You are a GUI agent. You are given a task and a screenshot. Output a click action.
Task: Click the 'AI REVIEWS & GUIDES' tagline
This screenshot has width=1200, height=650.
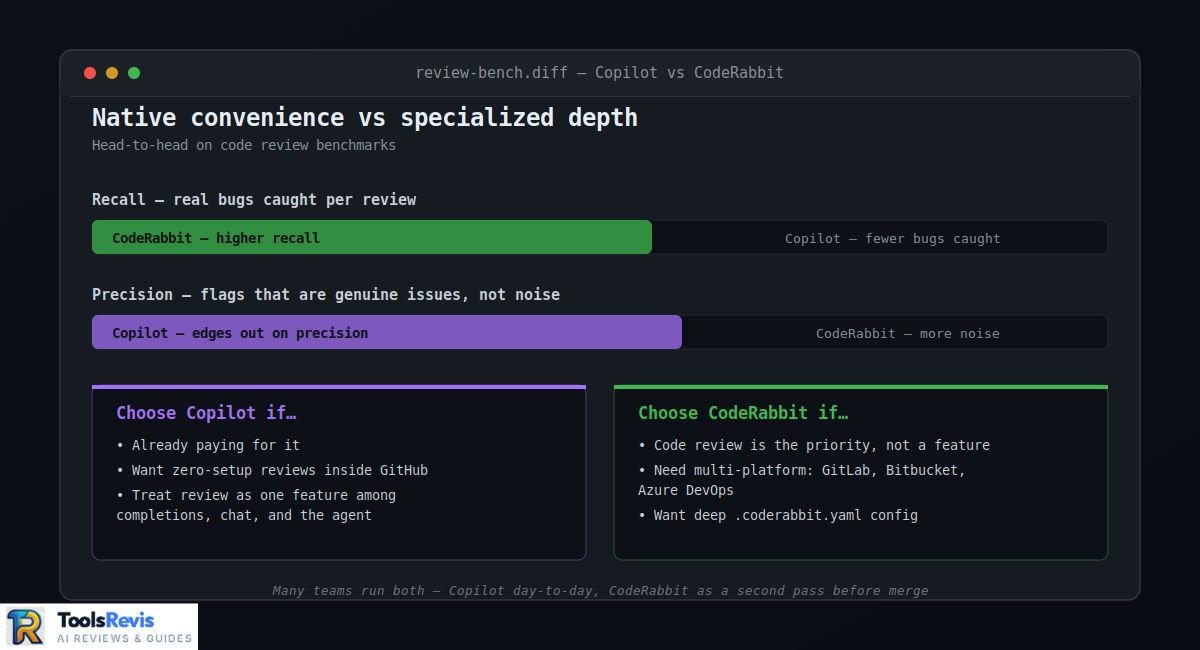[125, 638]
